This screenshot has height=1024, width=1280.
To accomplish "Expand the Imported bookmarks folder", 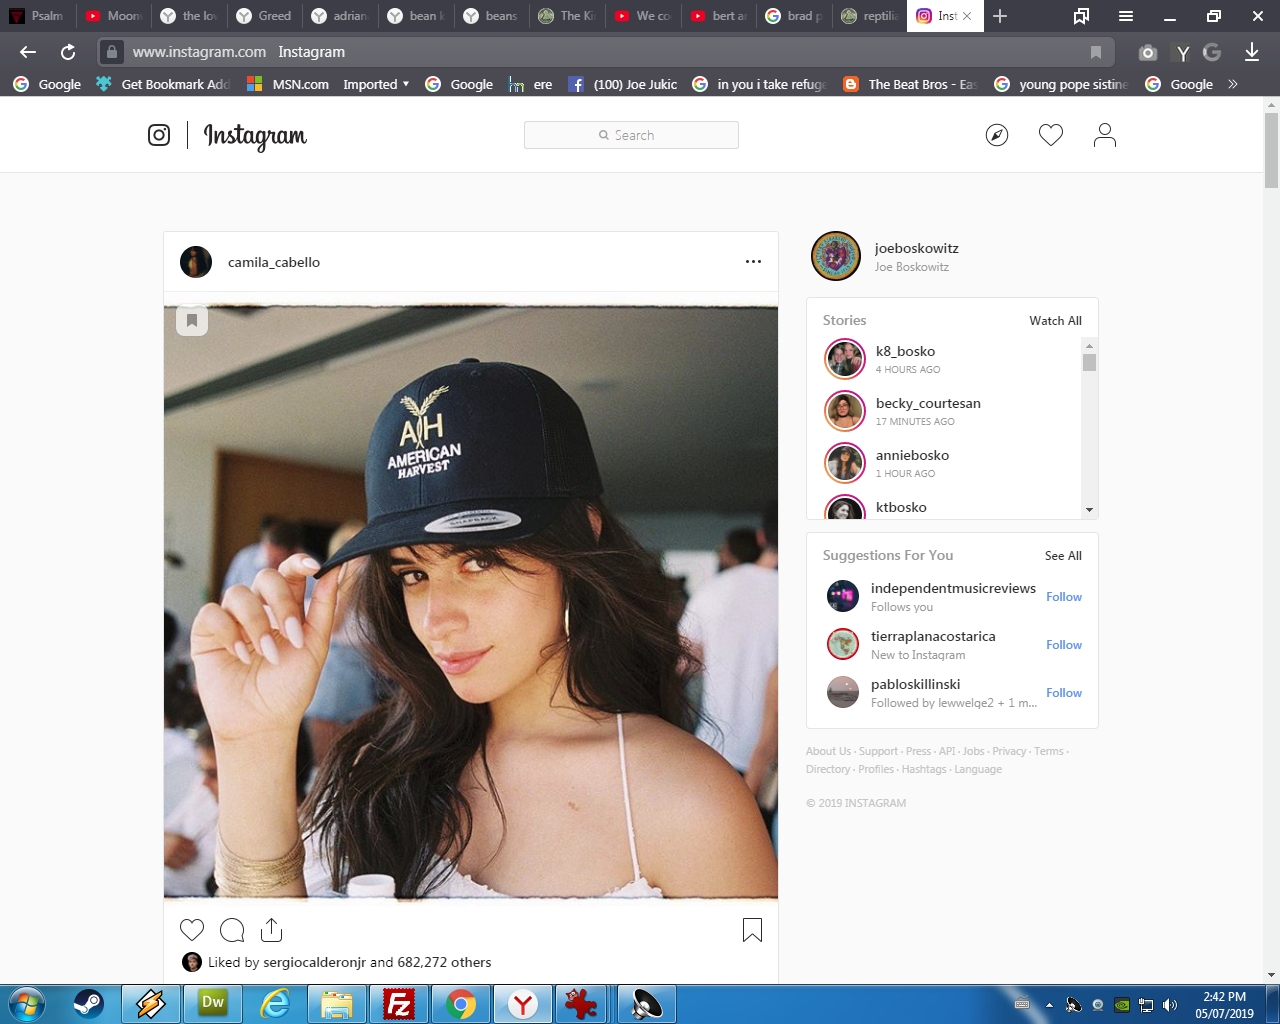I will point(376,85).
